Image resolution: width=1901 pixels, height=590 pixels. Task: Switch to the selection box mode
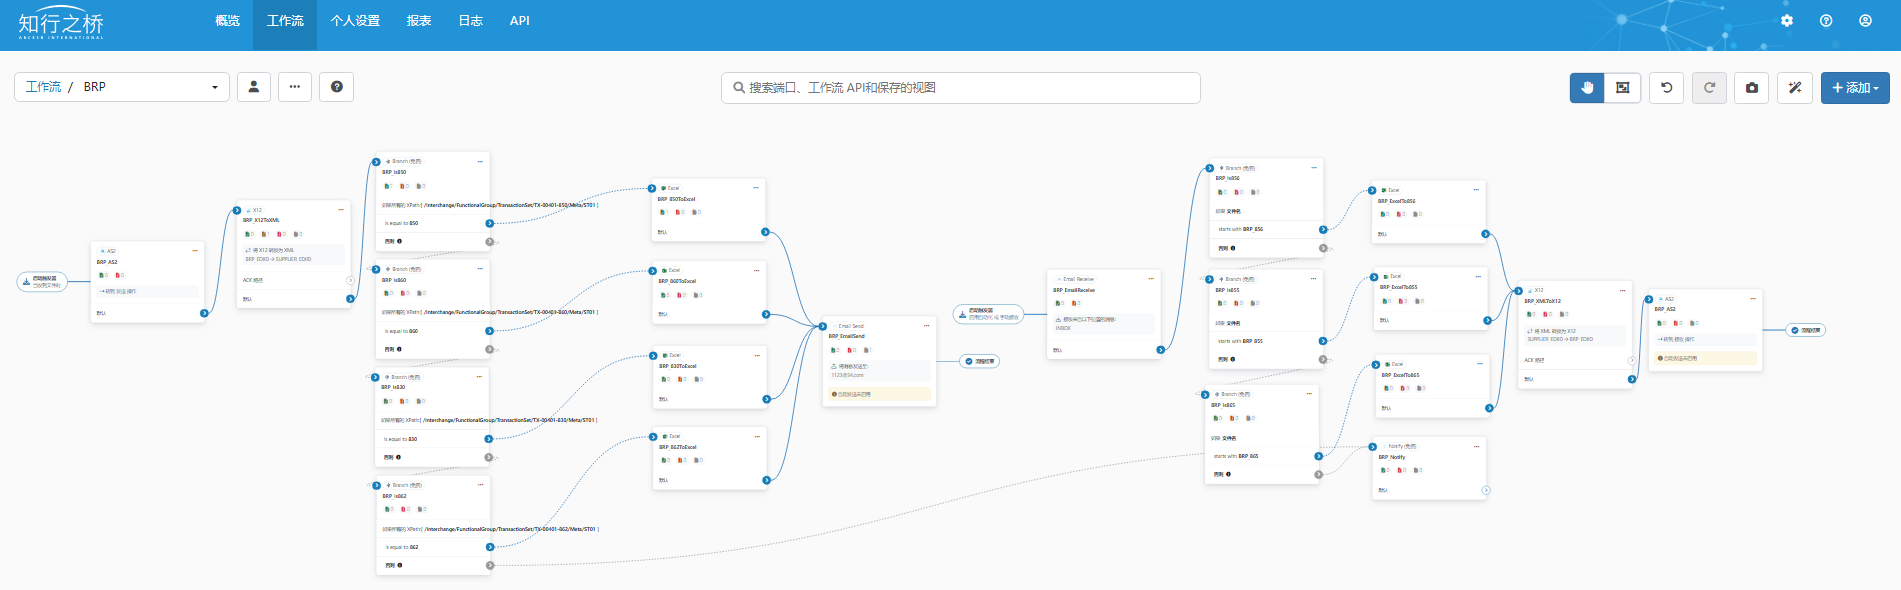(x=1622, y=88)
